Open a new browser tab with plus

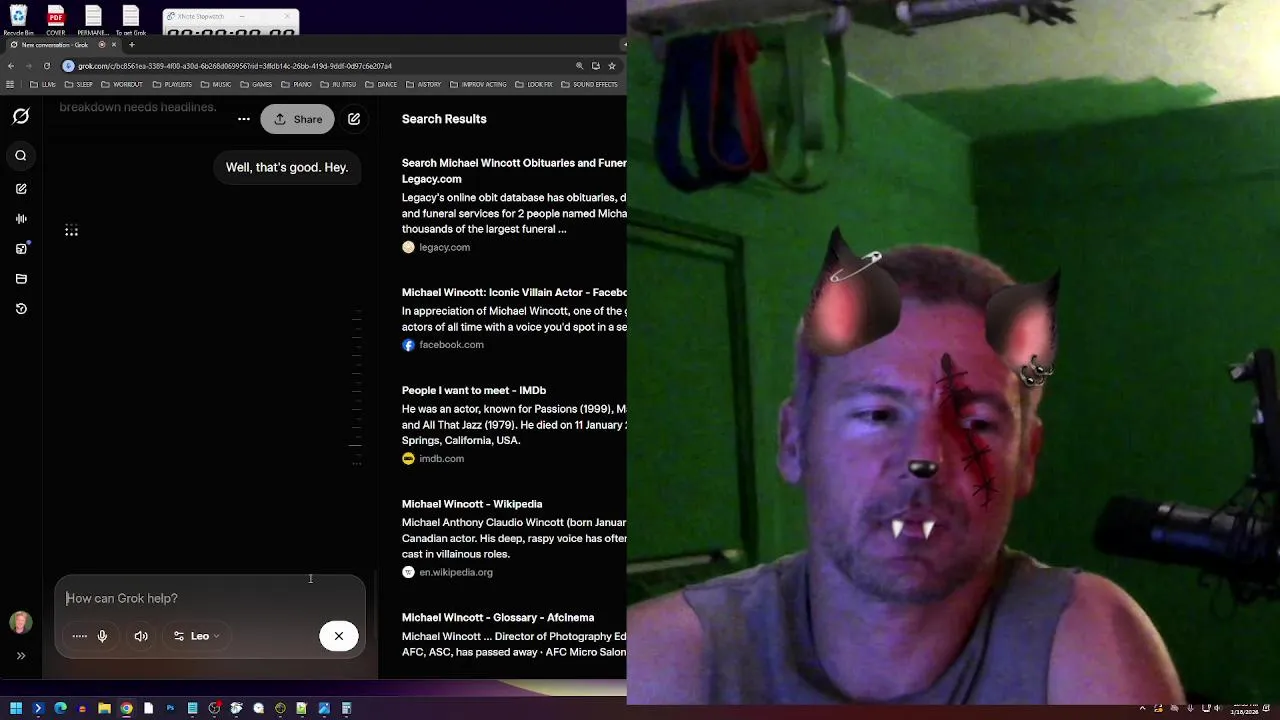tap(131, 45)
